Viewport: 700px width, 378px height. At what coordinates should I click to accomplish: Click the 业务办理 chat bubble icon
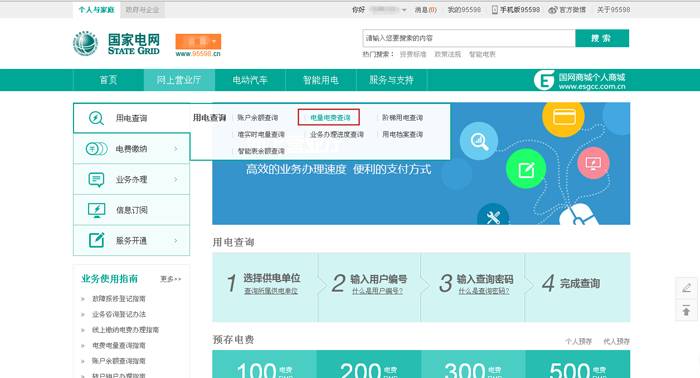click(96, 179)
